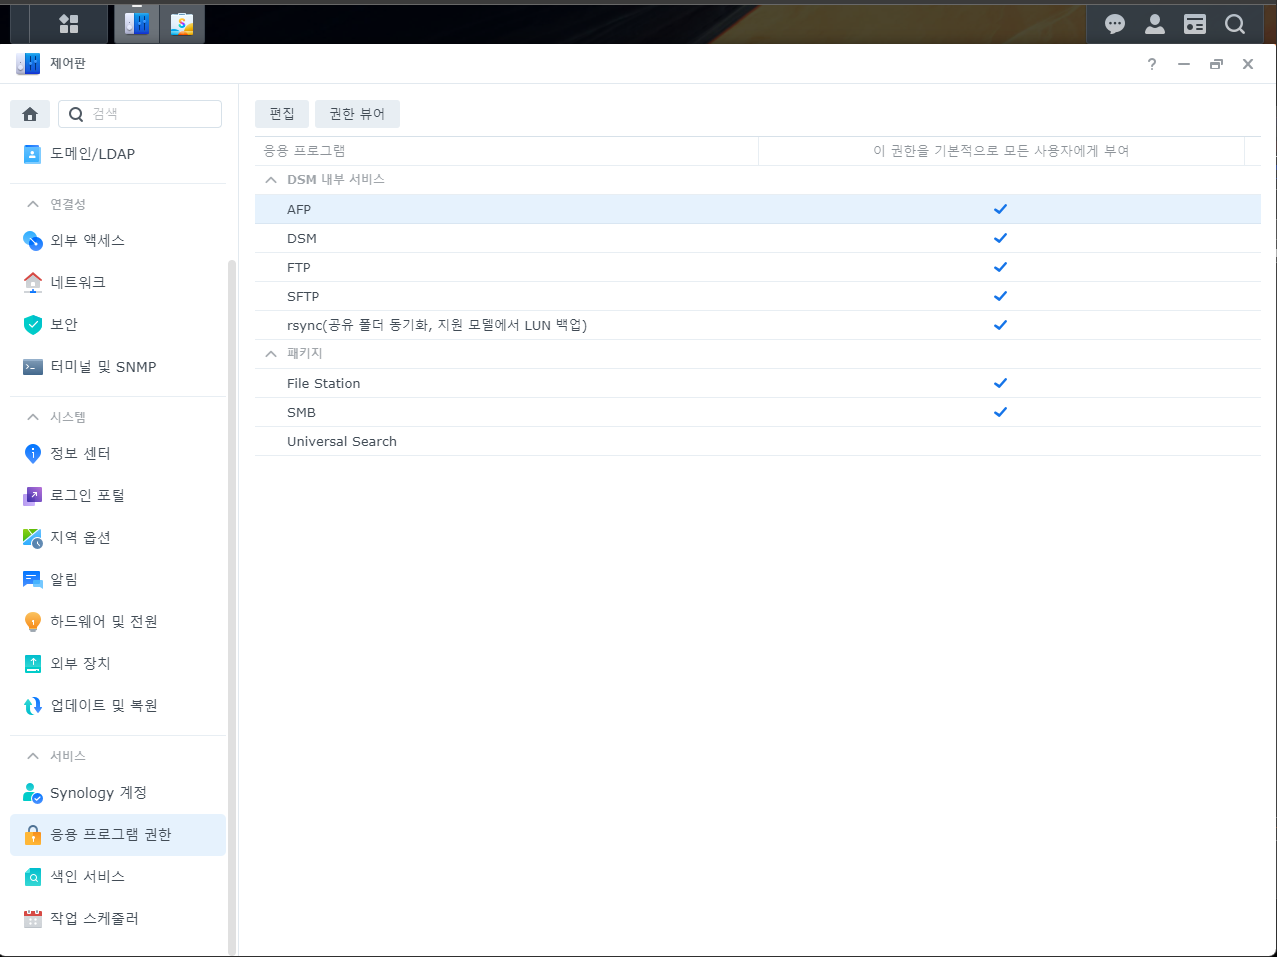This screenshot has width=1277, height=957.
Task: Open 터미널 및 SNMP icon
Action: (x=33, y=367)
